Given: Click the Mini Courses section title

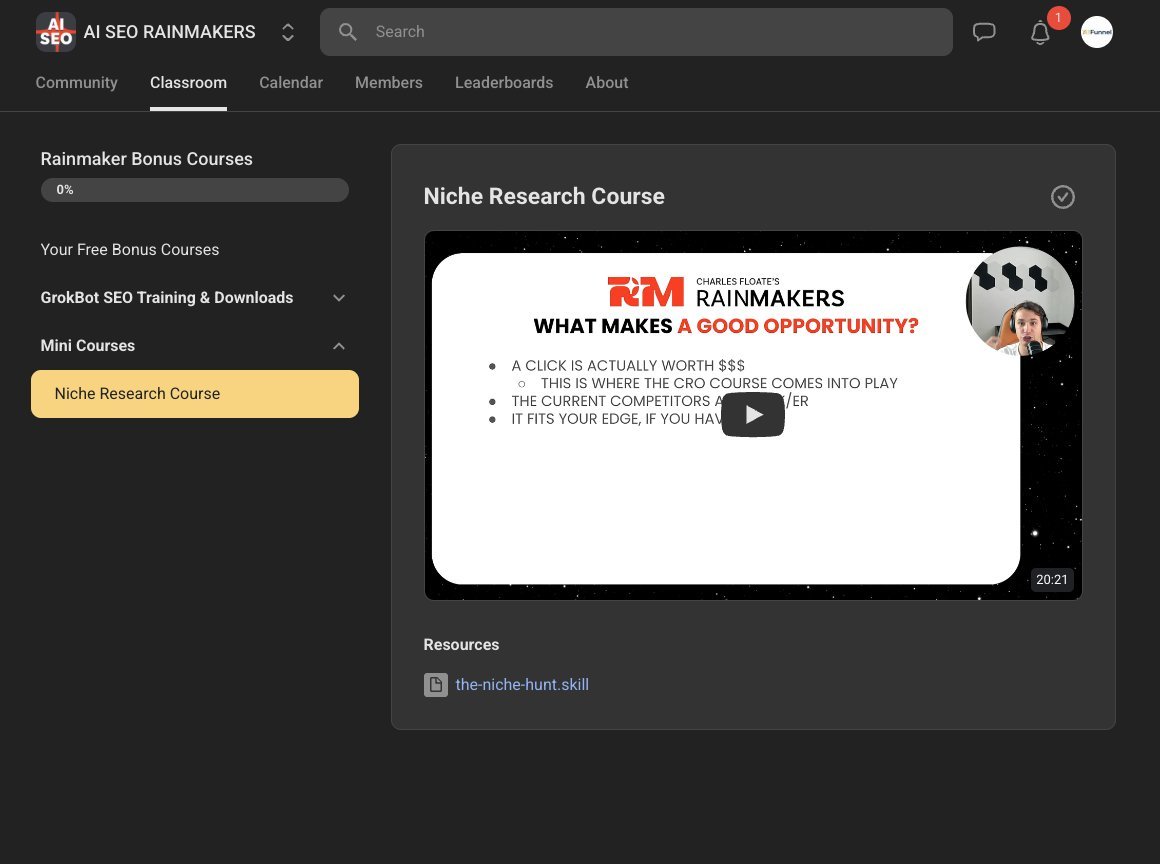Looking at the screenshot, I should (x=87, y=346).
